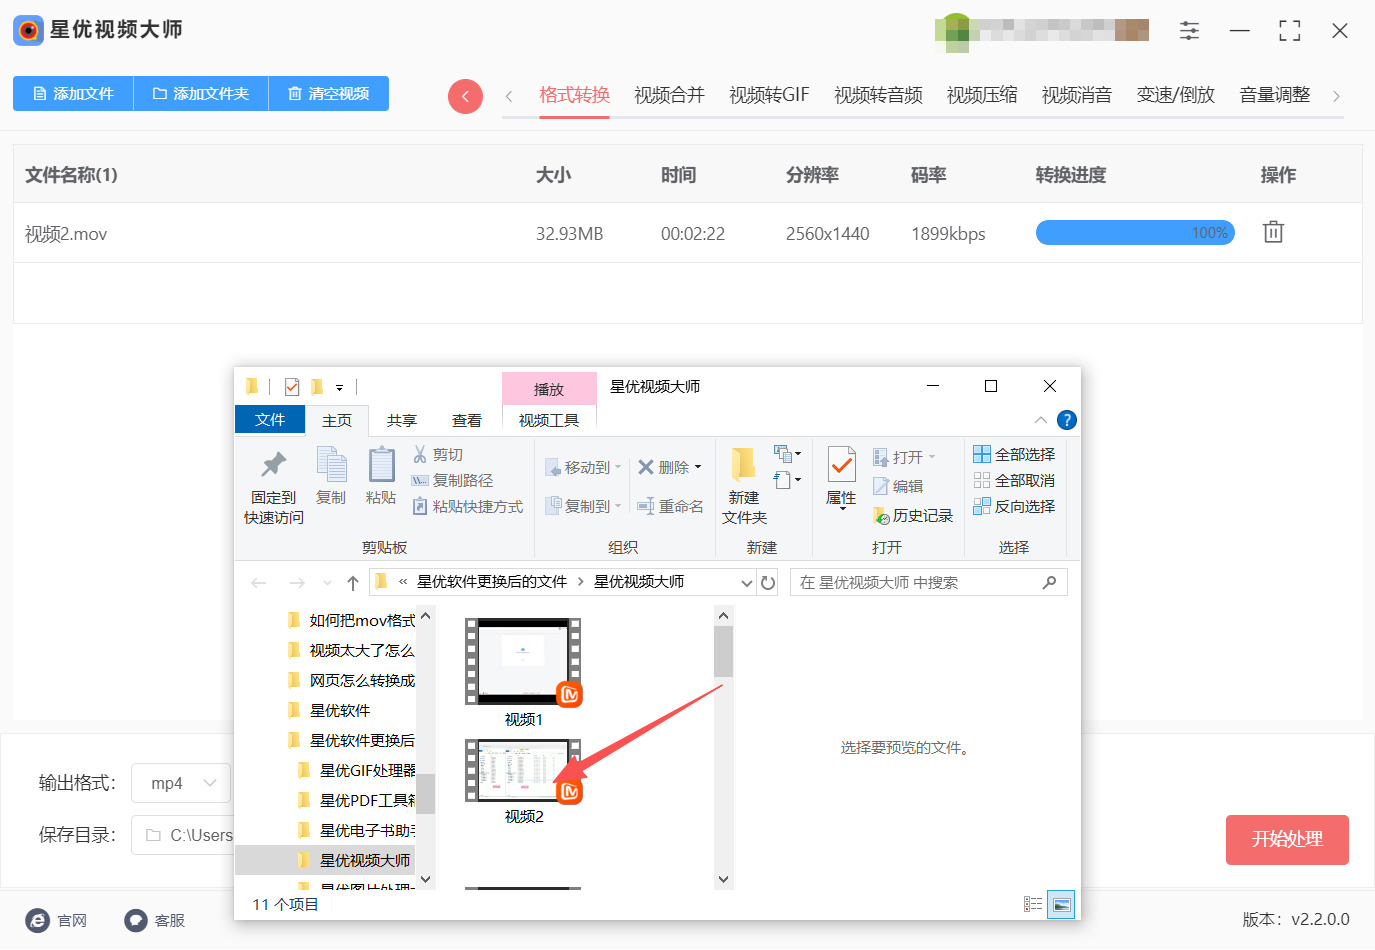The image size is (1375, 950).
Task: Open 官网 website link icon
Action: click(x=38, y=920)
